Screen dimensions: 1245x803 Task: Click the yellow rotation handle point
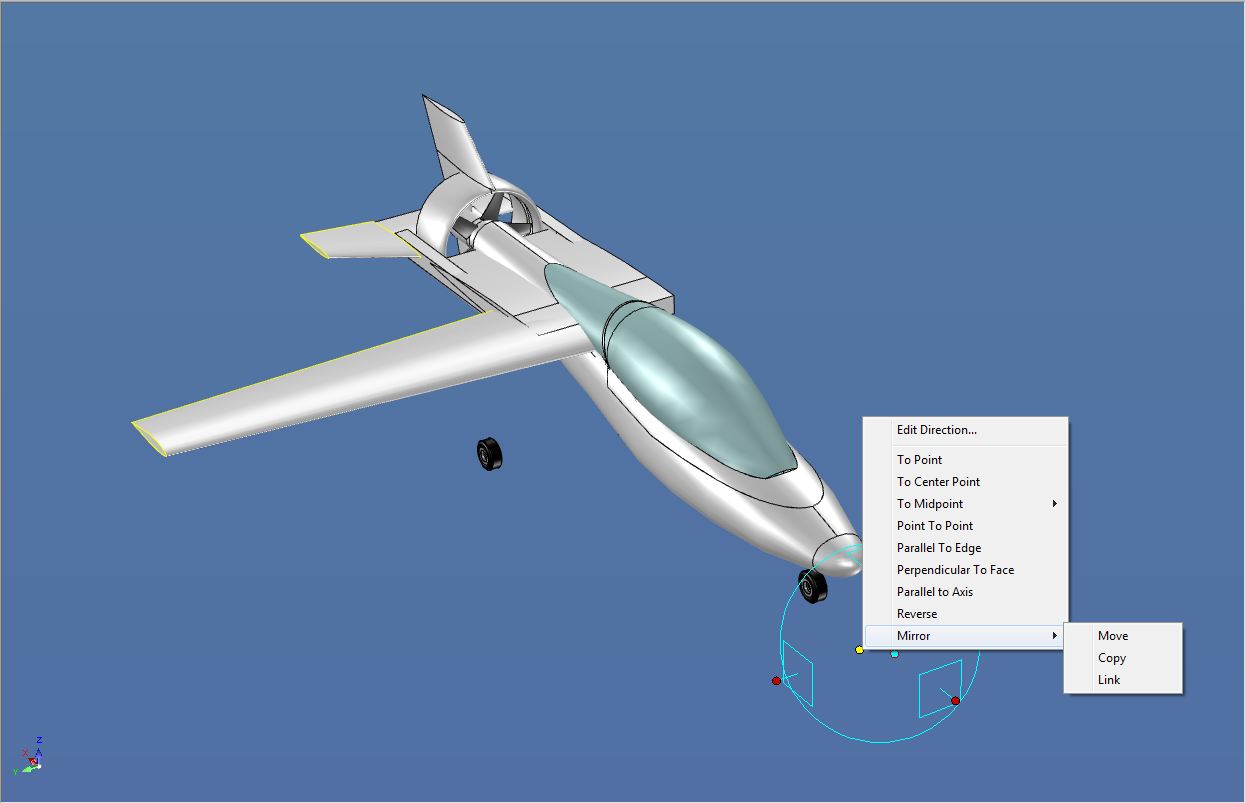(860, 649)
